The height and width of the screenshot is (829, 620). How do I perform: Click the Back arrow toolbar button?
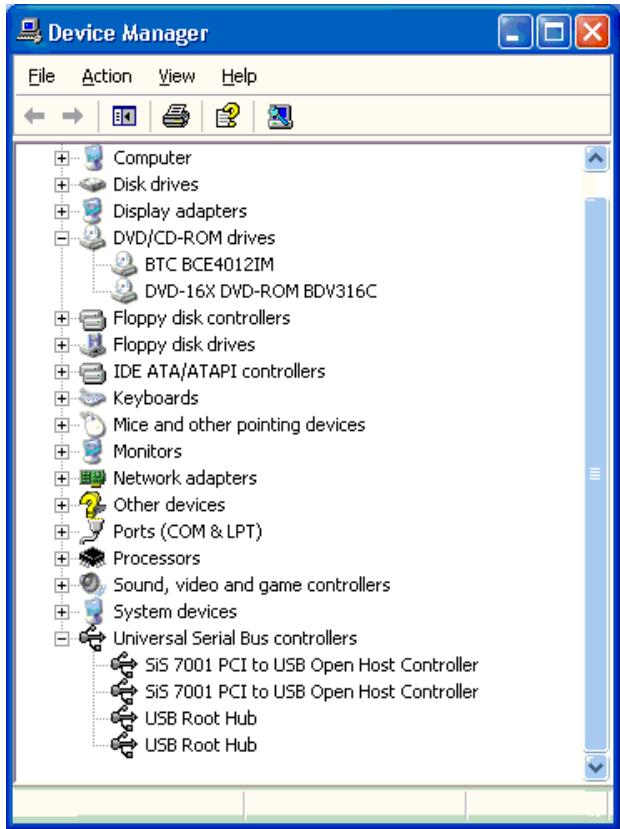(35, 116)
